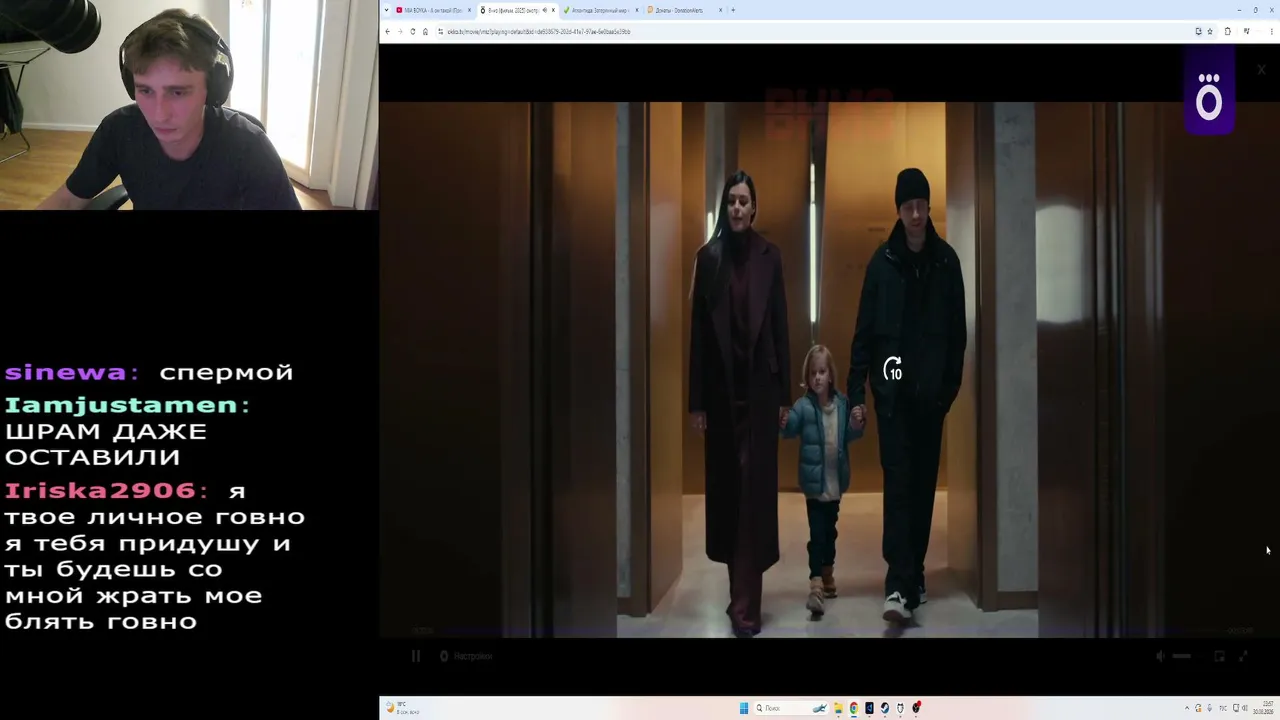Open the player Настройки settings

pyautogui.click(x=467, y=656)
